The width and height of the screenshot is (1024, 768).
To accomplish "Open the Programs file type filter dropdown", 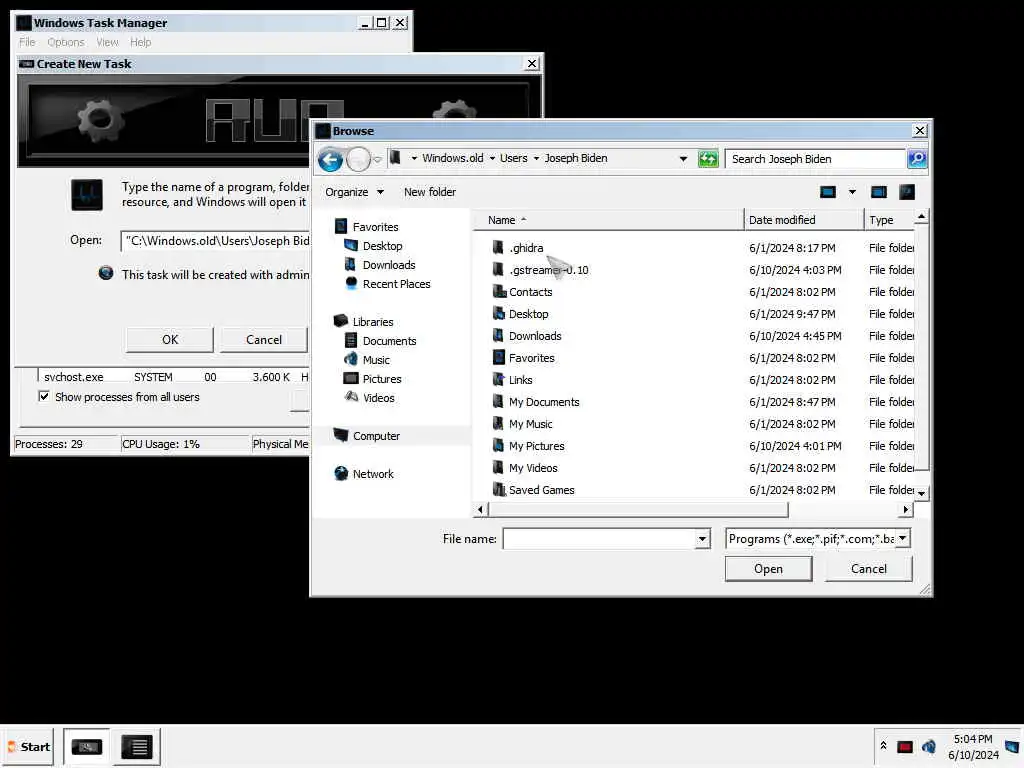I will (903, 539).
